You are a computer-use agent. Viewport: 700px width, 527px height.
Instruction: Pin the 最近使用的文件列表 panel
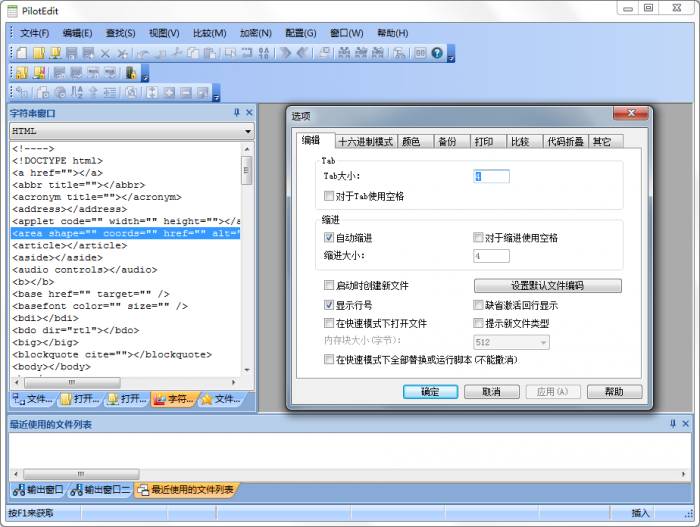(x=673, y=423)
